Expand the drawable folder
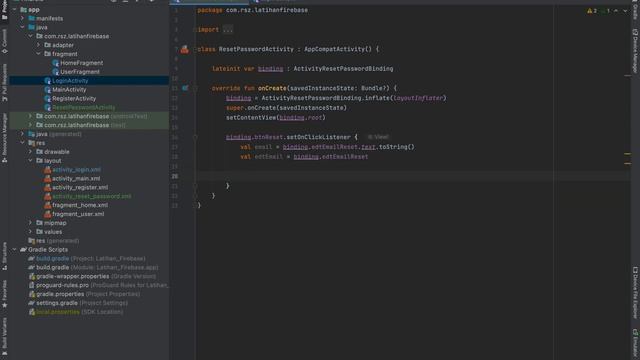 click(x=31, y=152)
